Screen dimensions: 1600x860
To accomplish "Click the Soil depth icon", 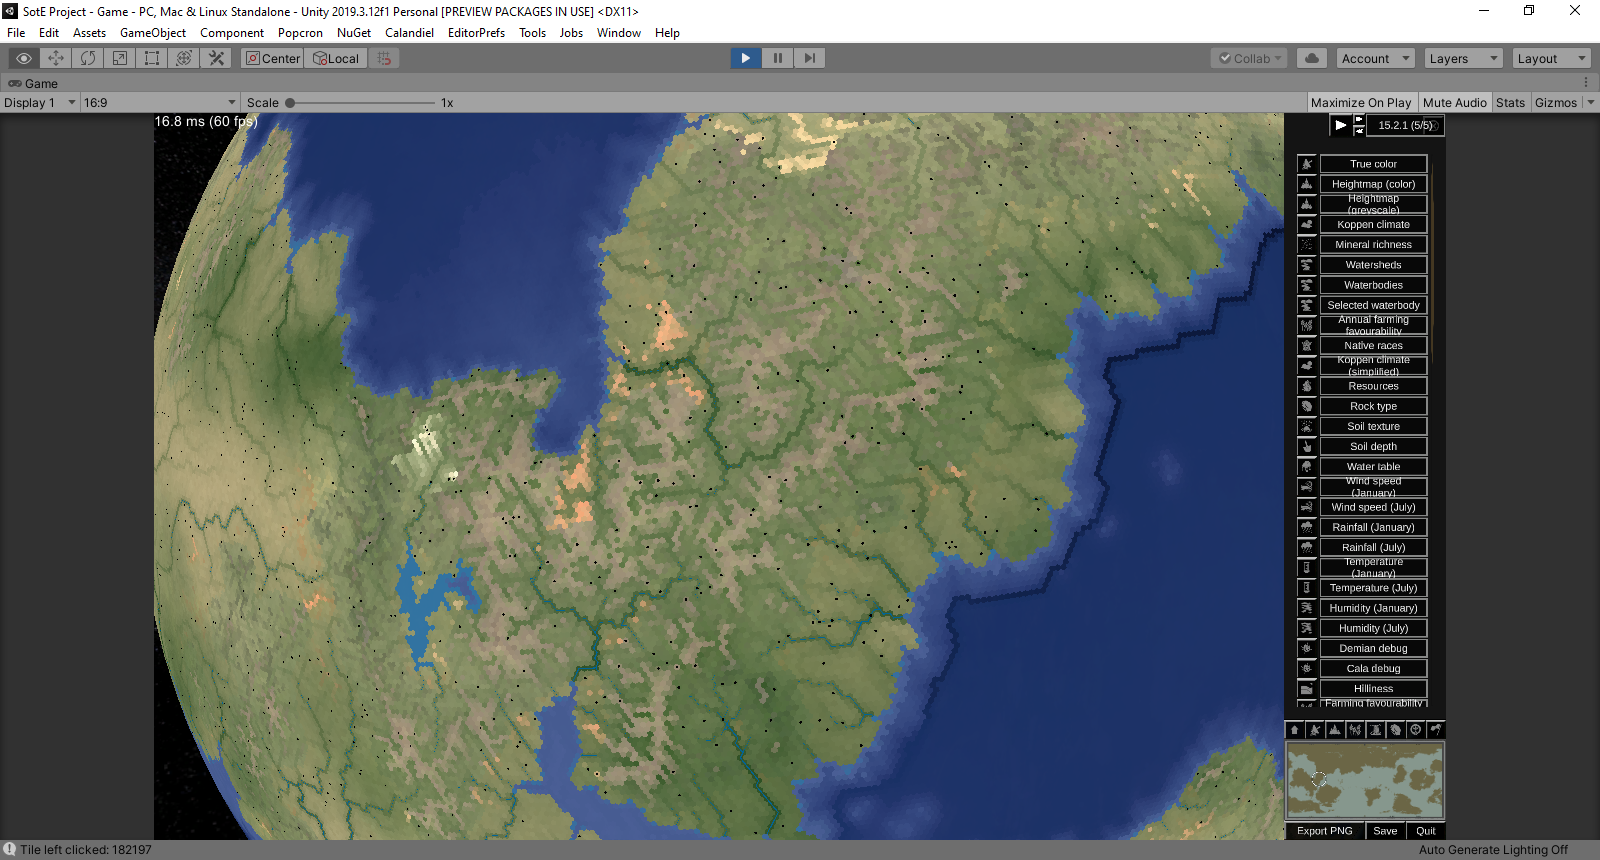I will tap(1306, 446).
